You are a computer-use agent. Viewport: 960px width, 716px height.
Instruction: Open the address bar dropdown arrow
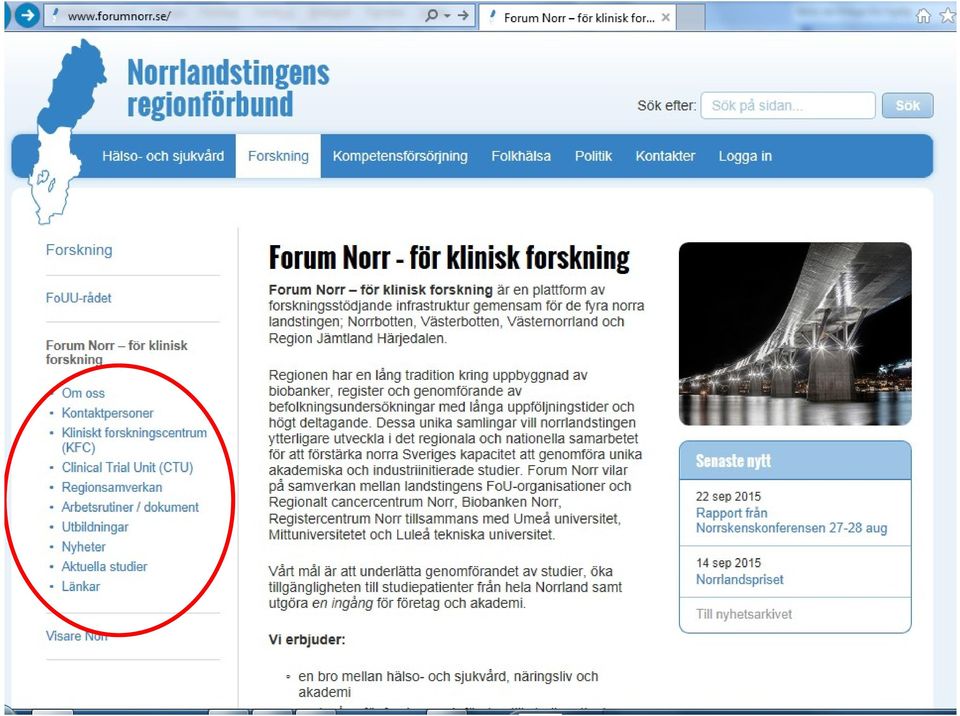tap(448, 16)
